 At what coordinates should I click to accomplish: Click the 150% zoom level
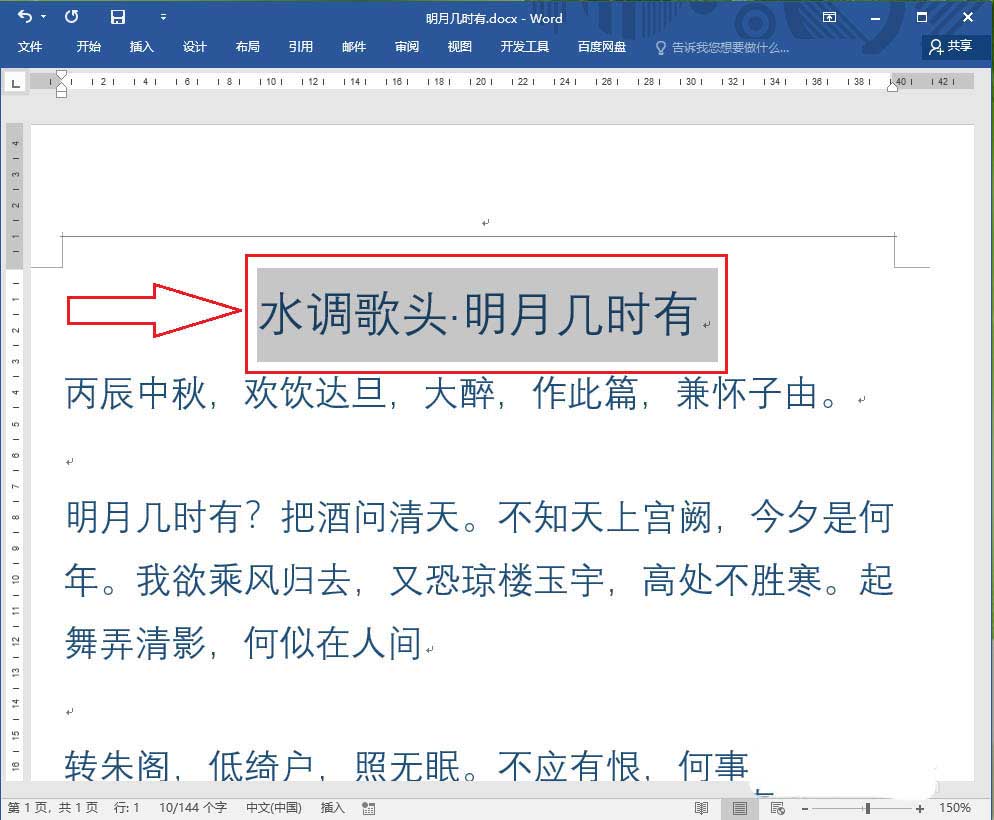955,807
